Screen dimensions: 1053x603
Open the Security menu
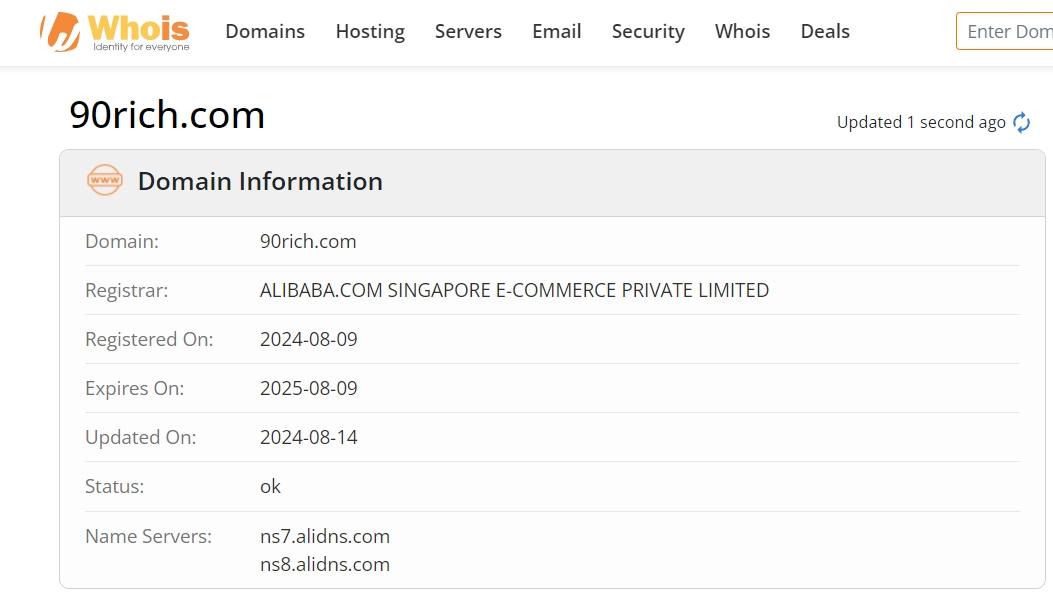(648, 32)
